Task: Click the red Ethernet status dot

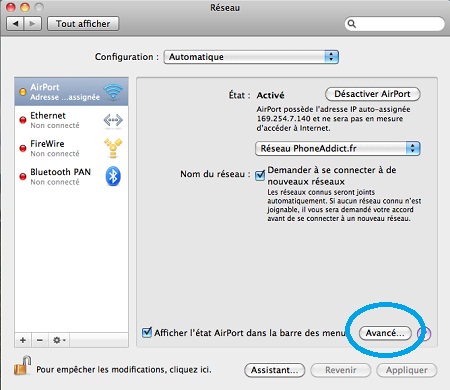Action: click(x=23, y=120)
